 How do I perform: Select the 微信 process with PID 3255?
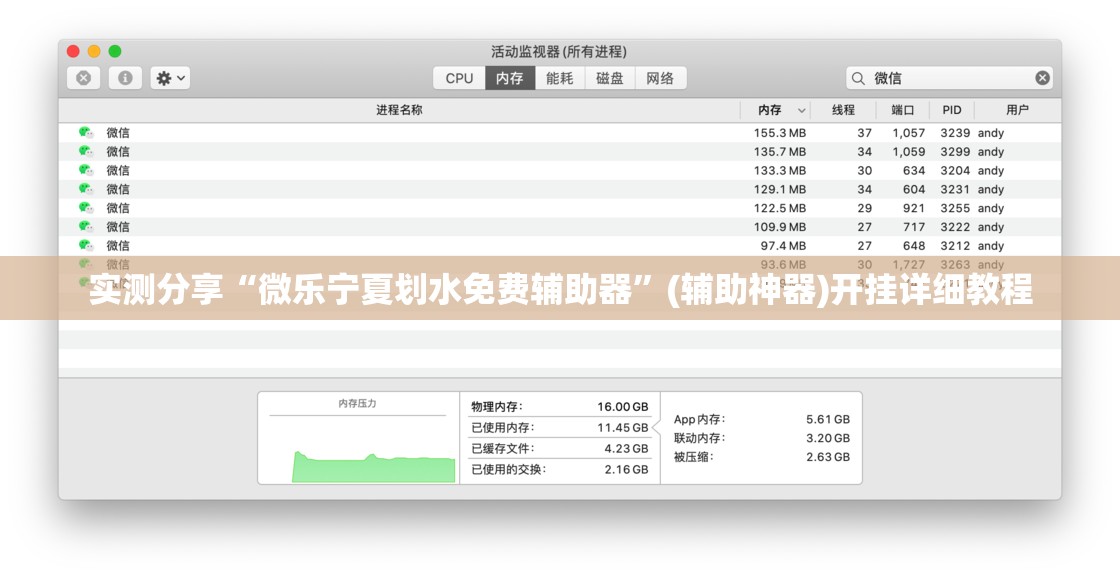[x=560, y=208]
